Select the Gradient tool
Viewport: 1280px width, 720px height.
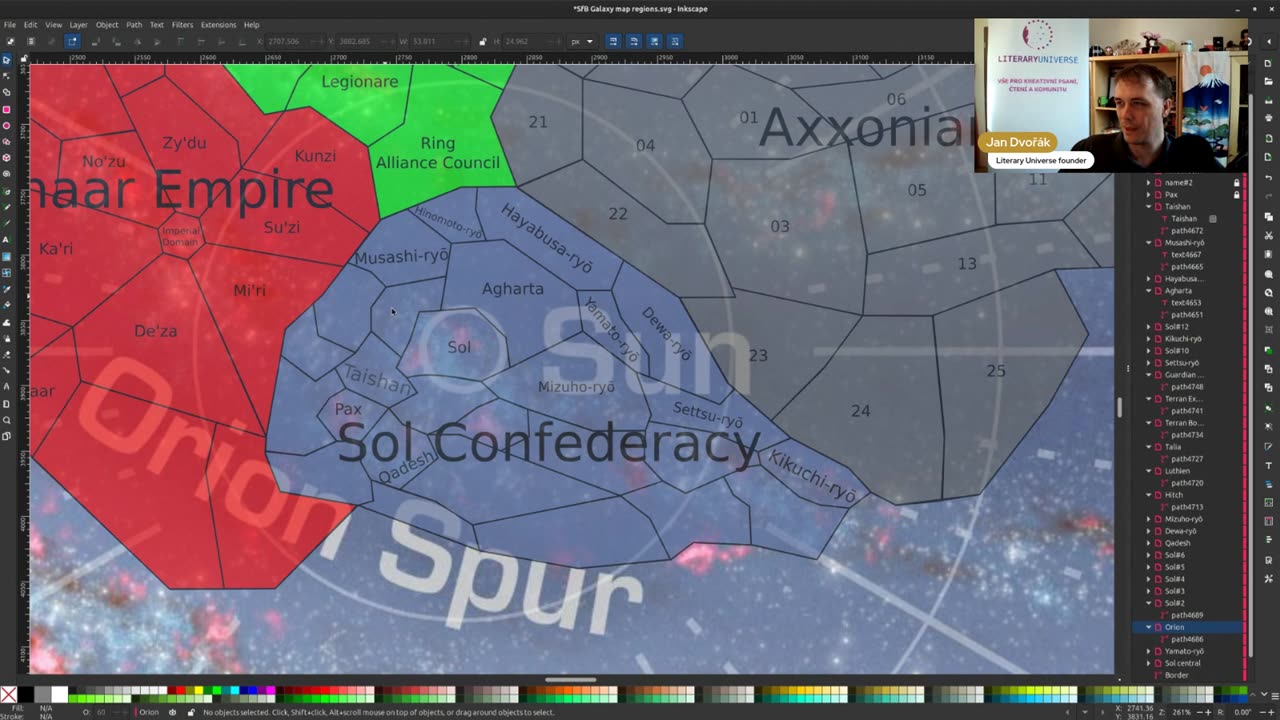coord(6,256)
